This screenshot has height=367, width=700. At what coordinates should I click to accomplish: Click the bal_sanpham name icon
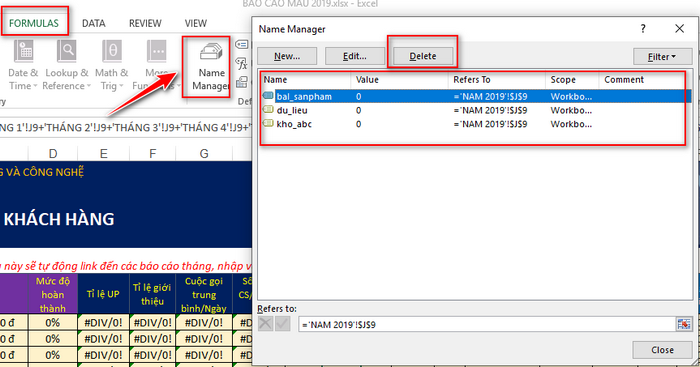(x=268, y=96)
